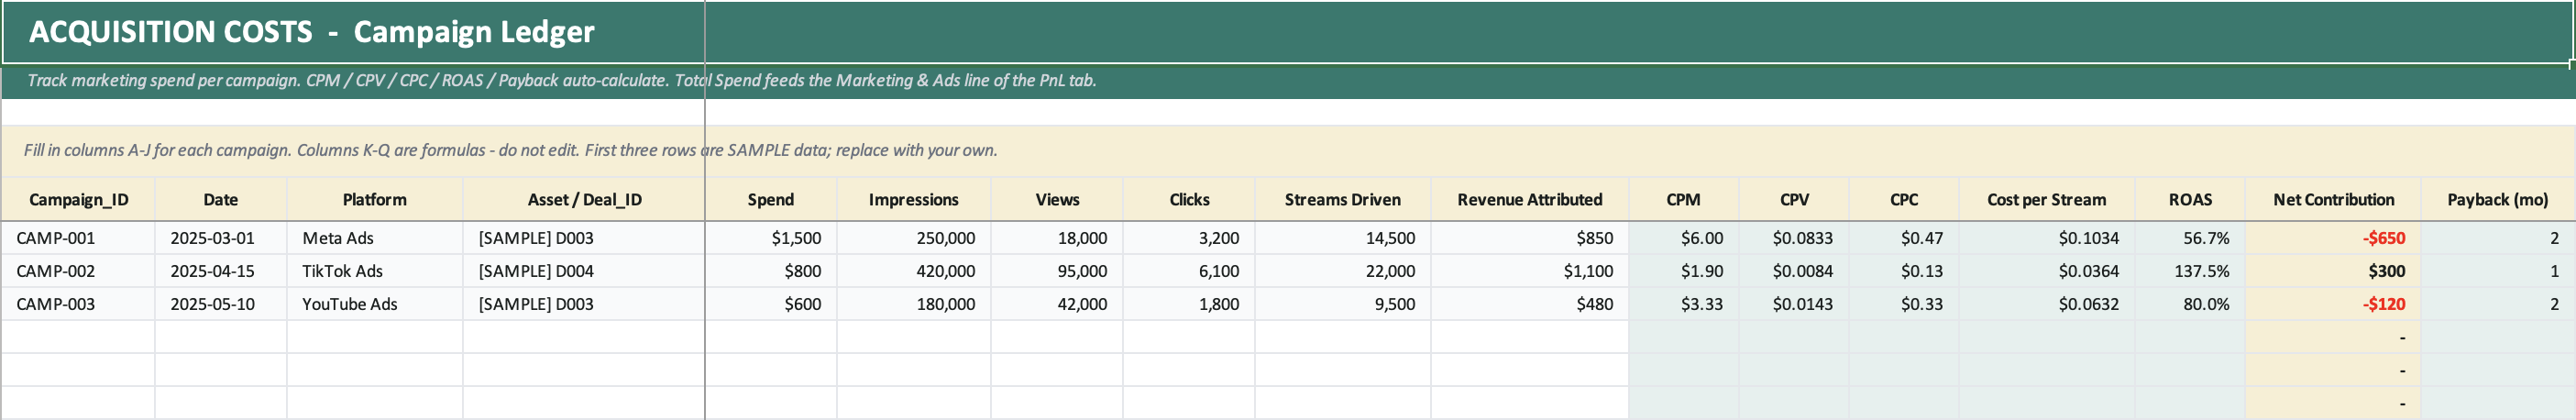Screen dimensions: 2576x420
Task: Select the 22,000 streams driven cell
Action: [x=1343, y=271]
